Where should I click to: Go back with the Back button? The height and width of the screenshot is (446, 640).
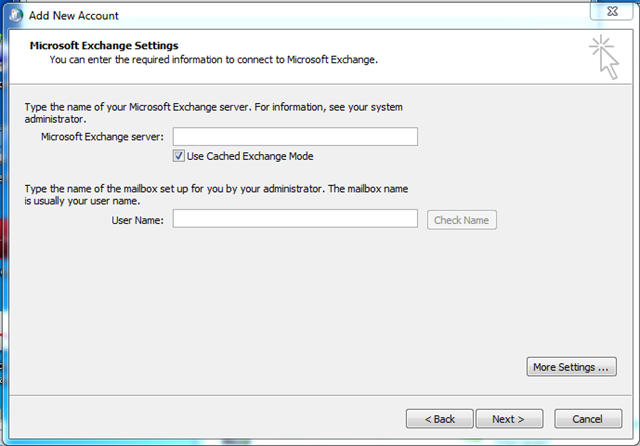coord(440,419)
